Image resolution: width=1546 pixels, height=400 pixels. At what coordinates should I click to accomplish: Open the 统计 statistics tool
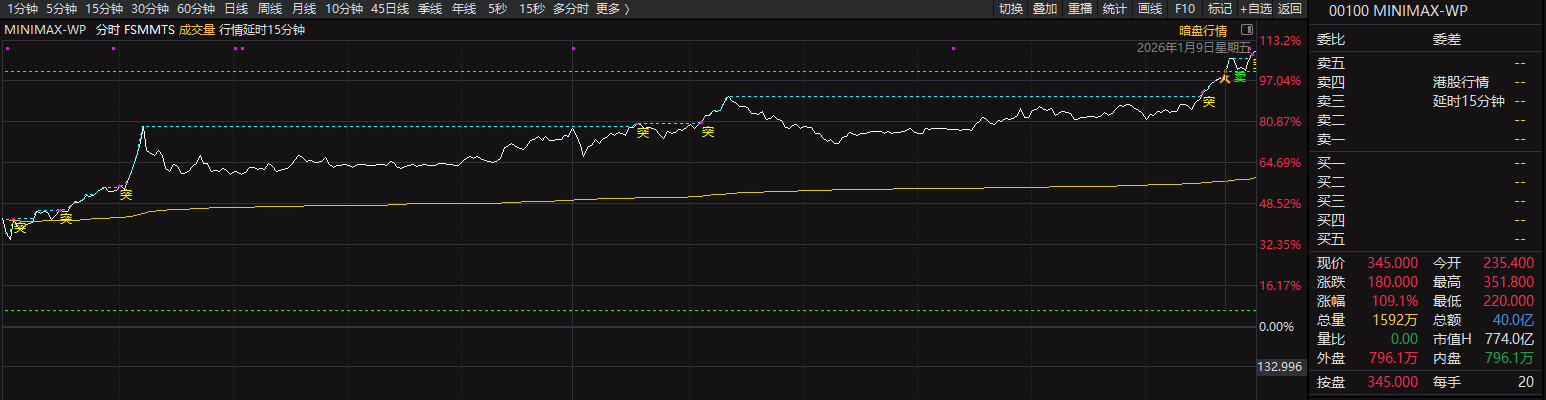(1114, 9)
